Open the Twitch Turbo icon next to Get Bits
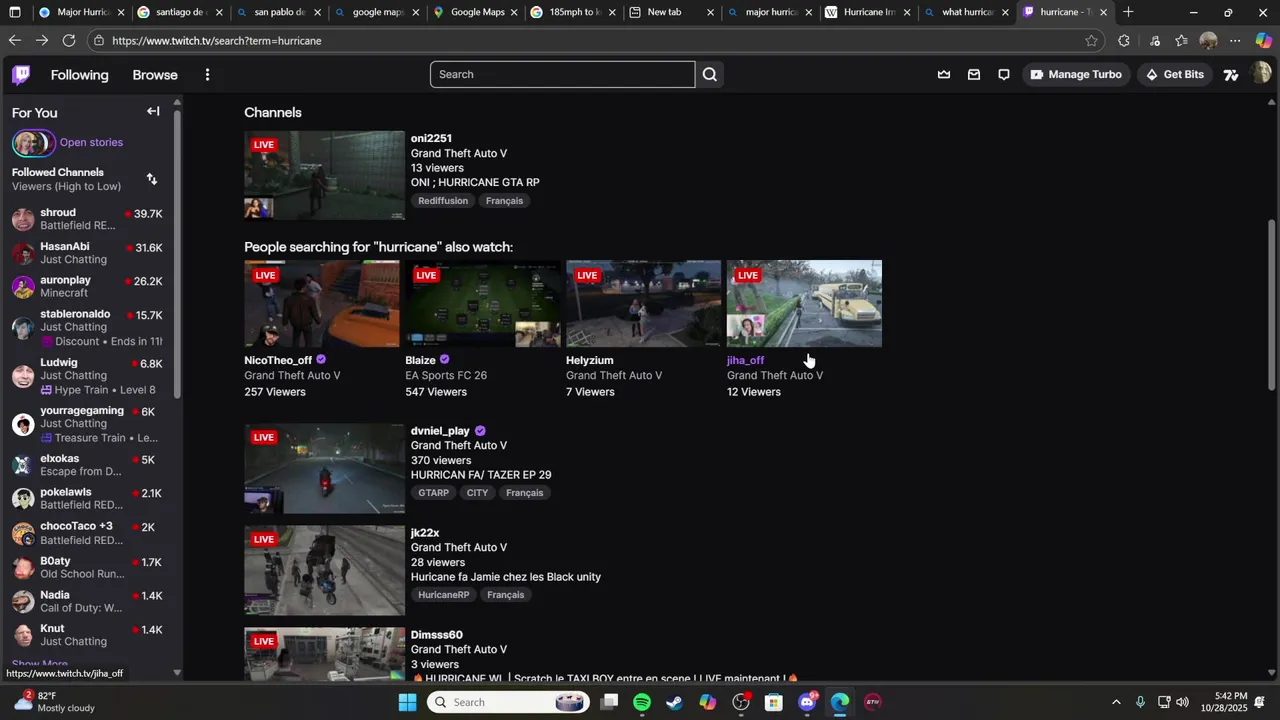 point(1231,75)
